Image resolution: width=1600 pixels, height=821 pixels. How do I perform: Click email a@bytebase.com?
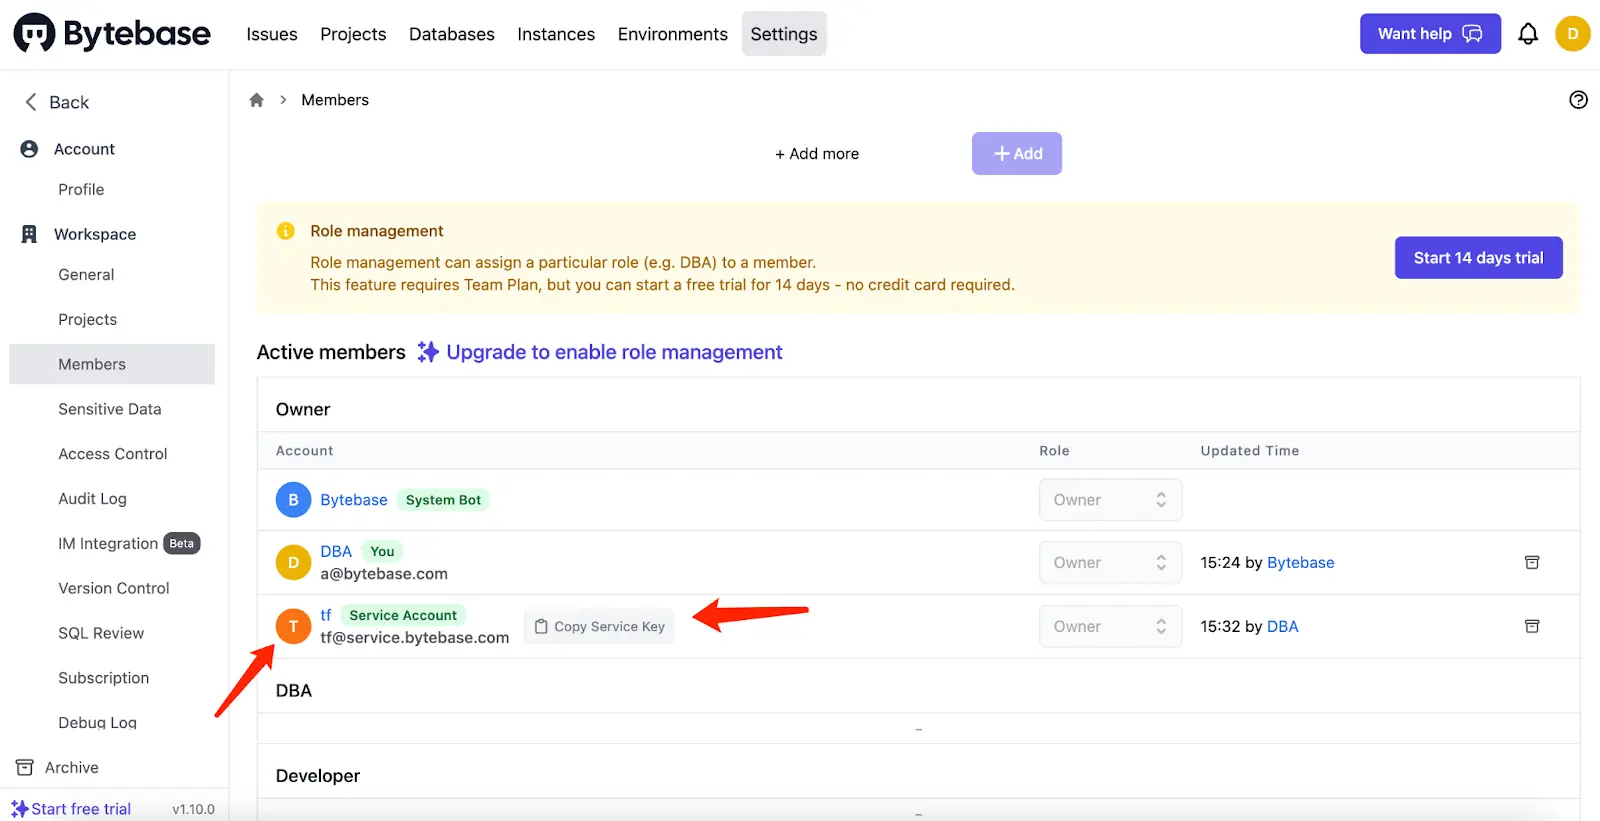(x=384, y=574)
